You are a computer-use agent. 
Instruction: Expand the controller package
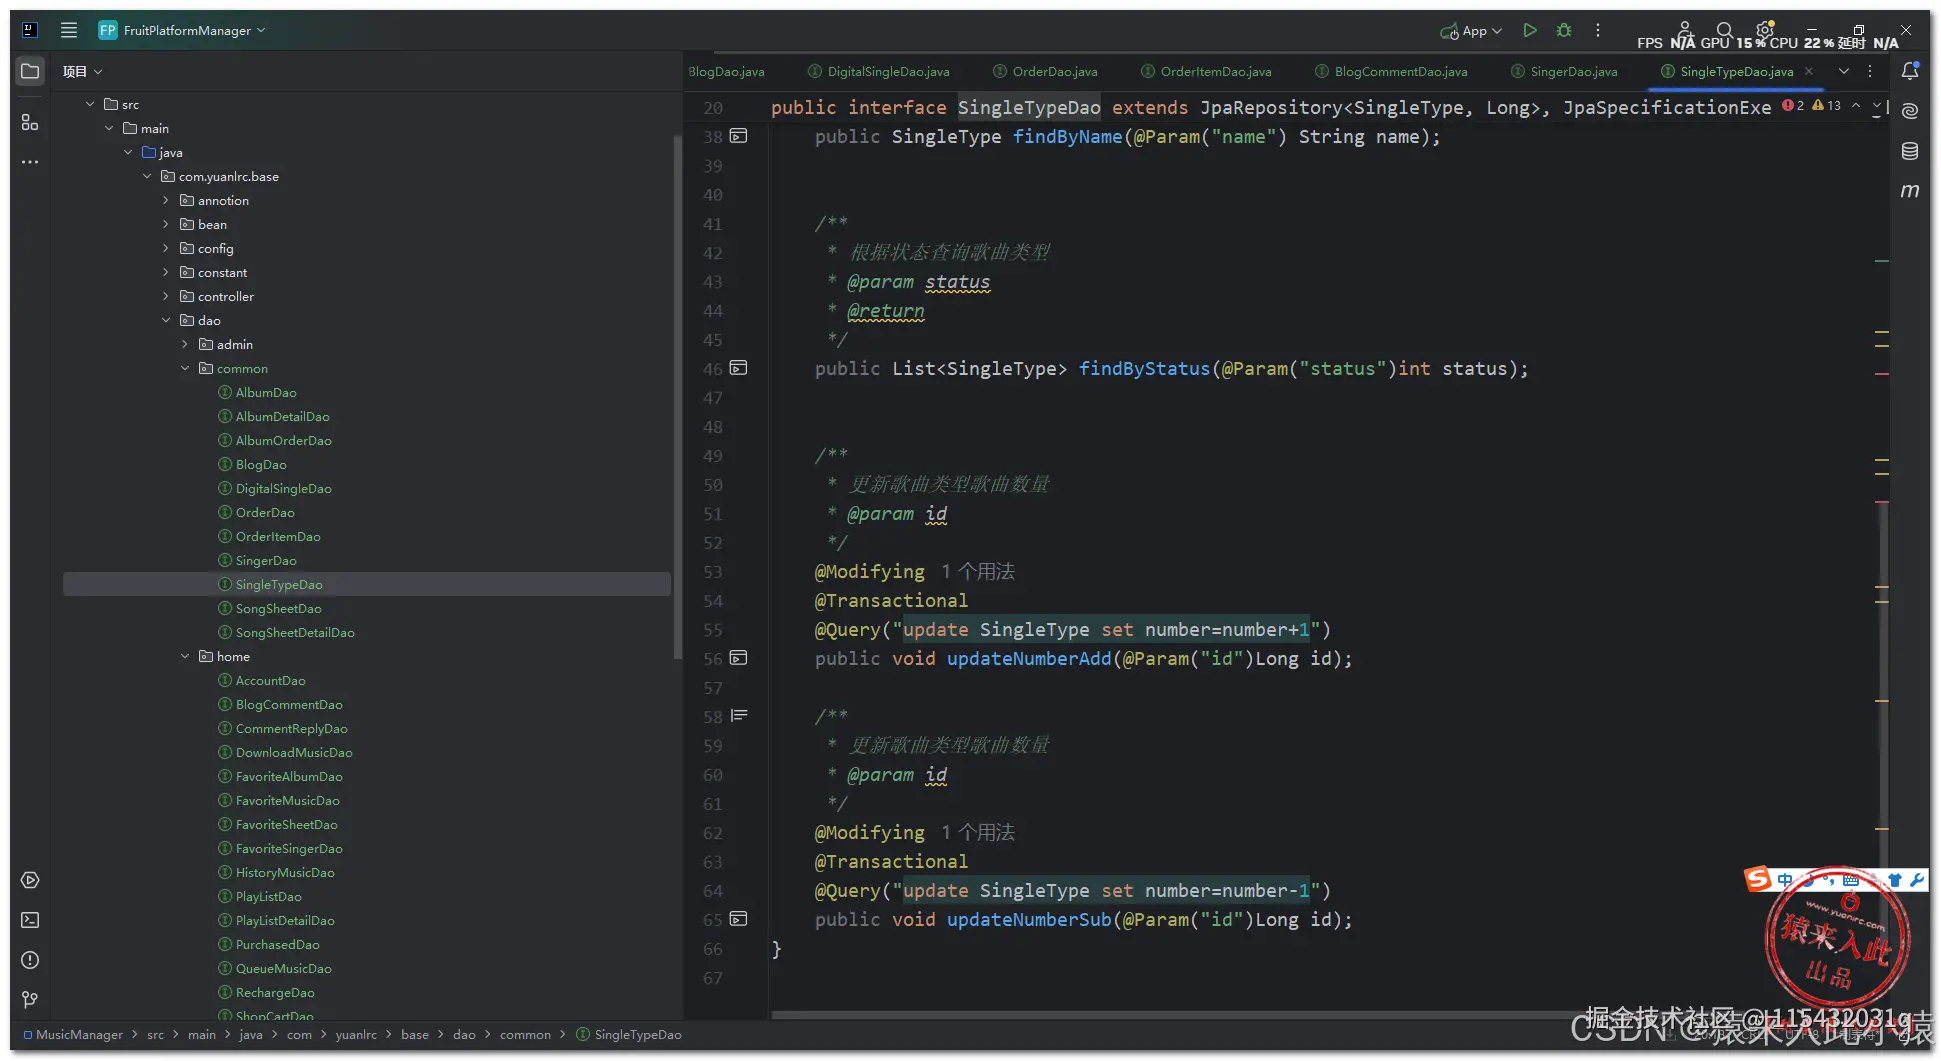click(166, 296)
